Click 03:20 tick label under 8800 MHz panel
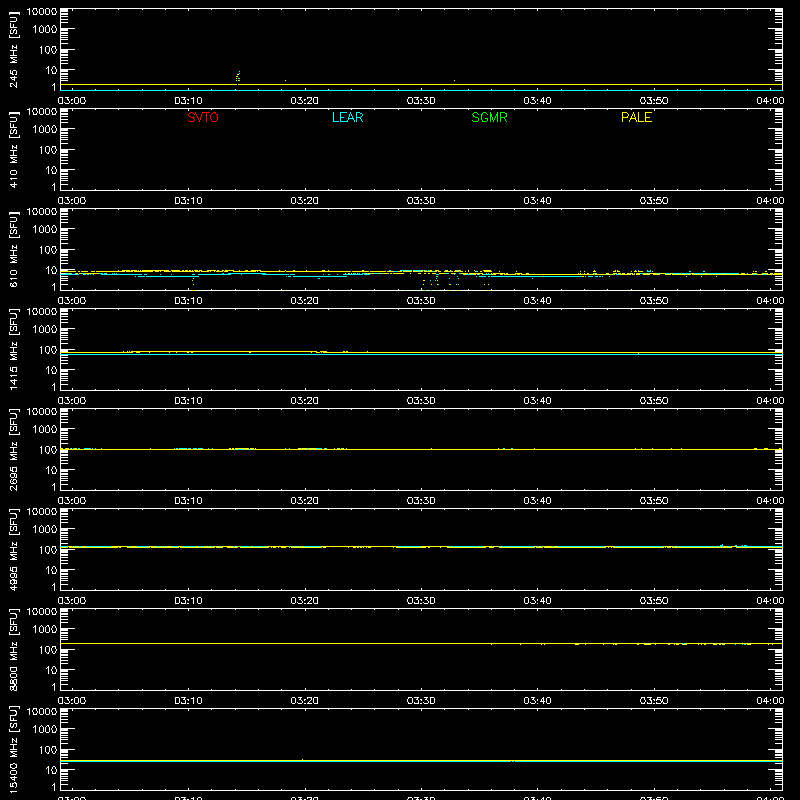The width and height of the screenshot is (800, 800). point(305,701)
